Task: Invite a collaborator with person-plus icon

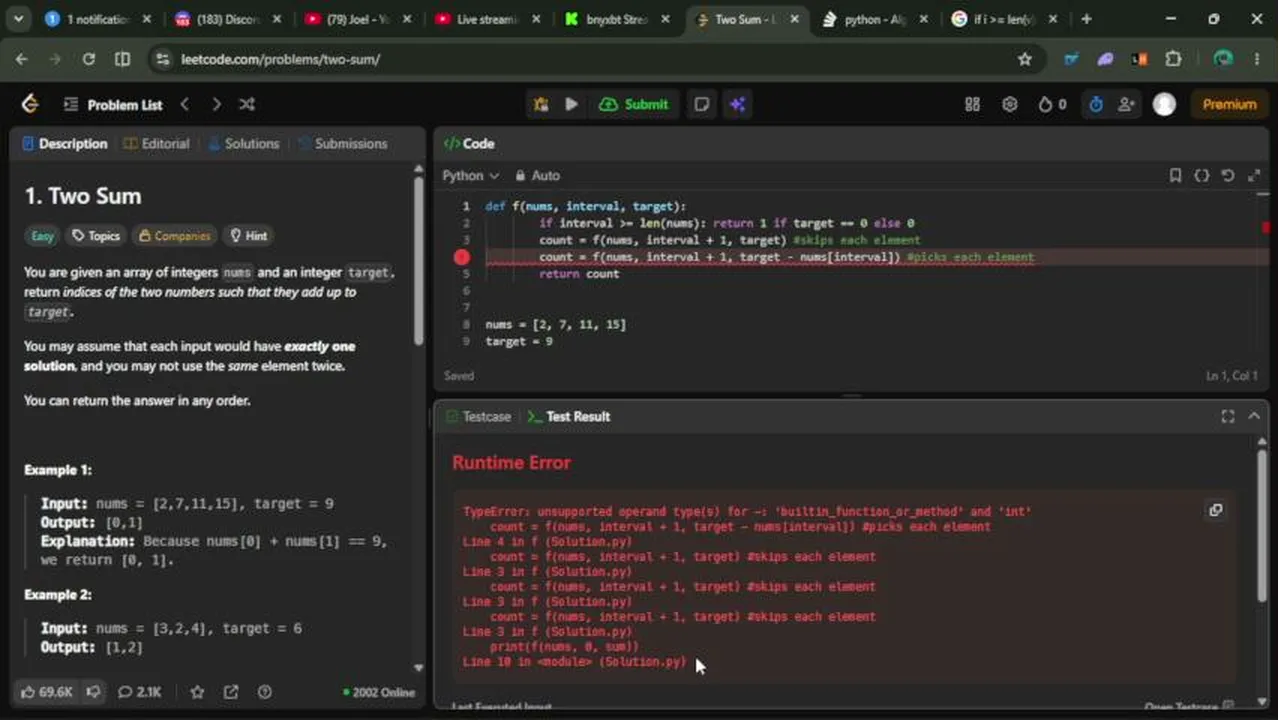Action: [x=1127, y=104]
